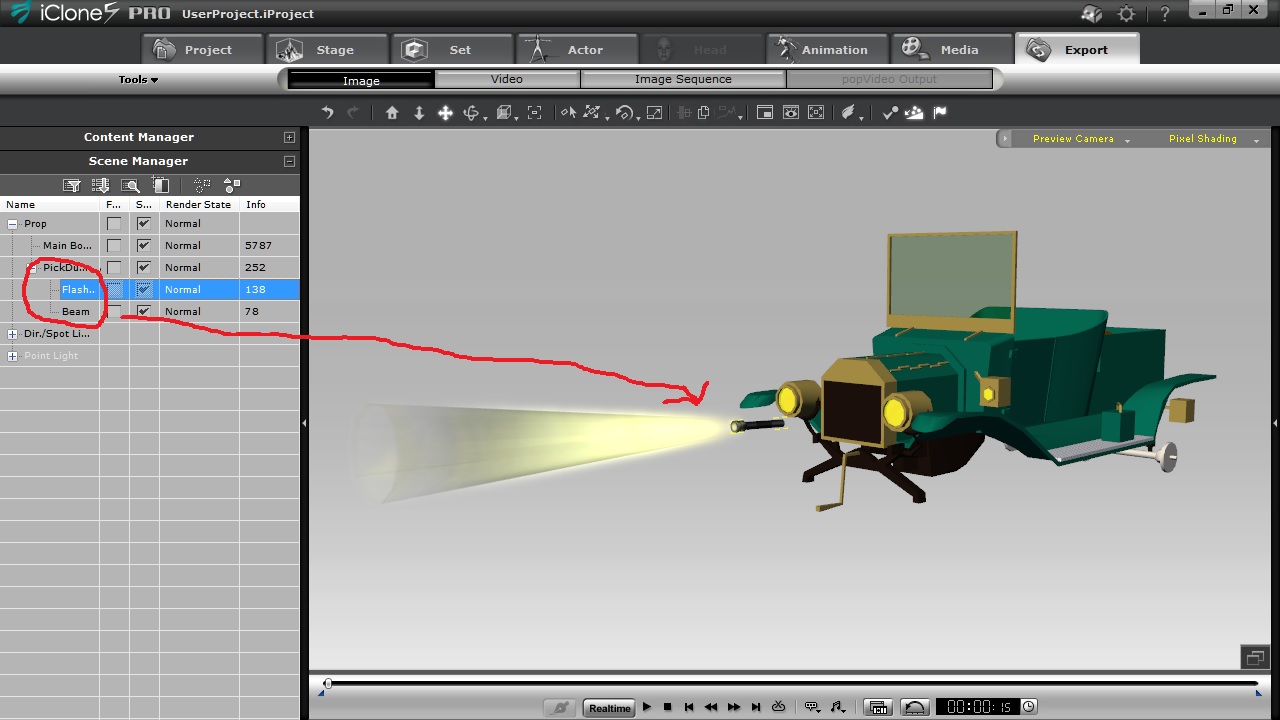This screenshot has height=720, width=1280.
Task: Collapse the PickDu... tree node
Action: tap(32, 268)
